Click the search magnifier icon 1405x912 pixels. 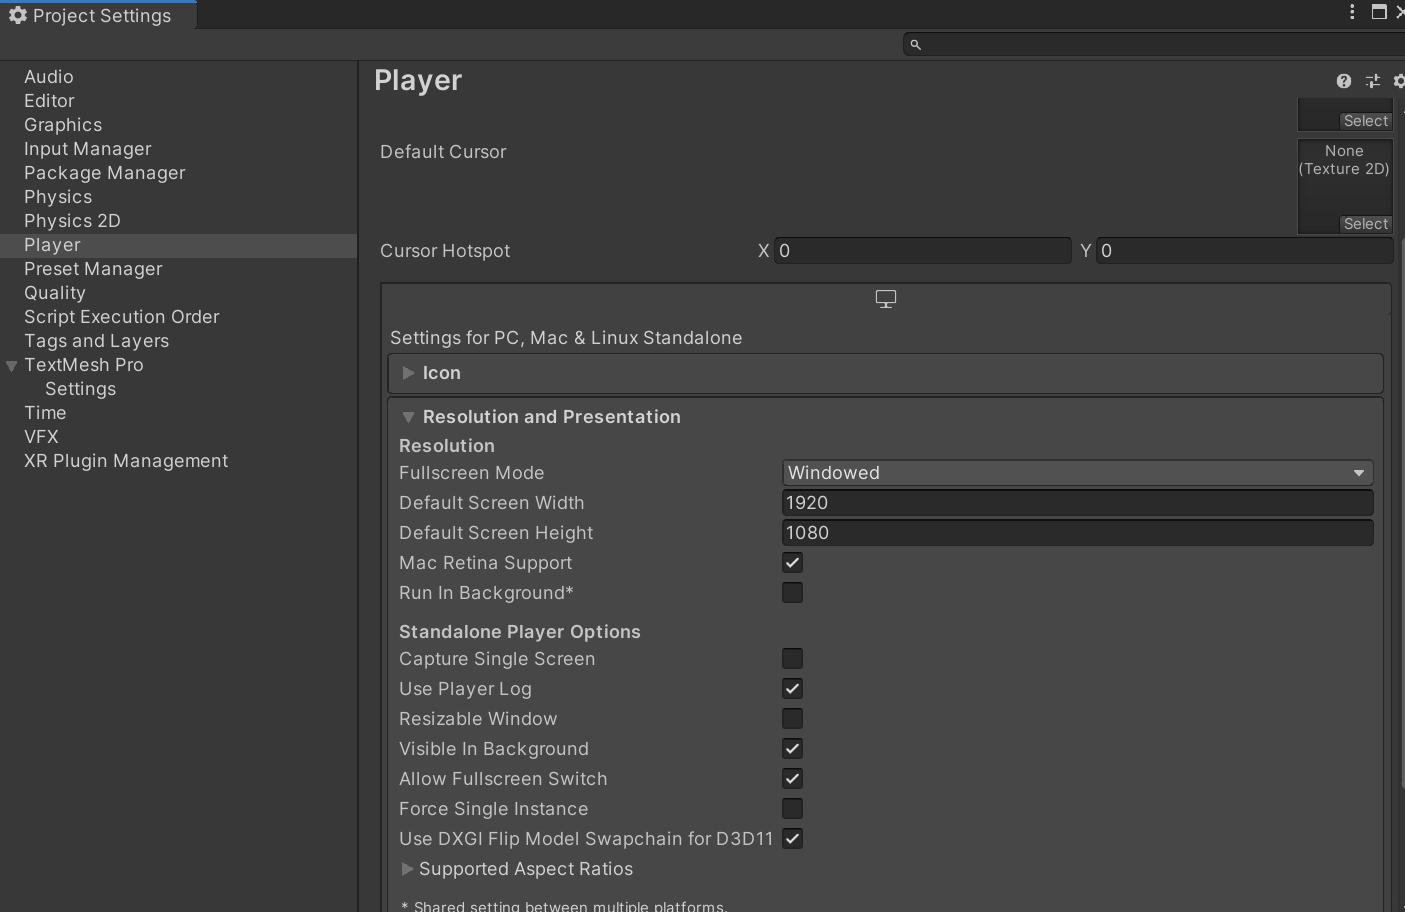915,44
